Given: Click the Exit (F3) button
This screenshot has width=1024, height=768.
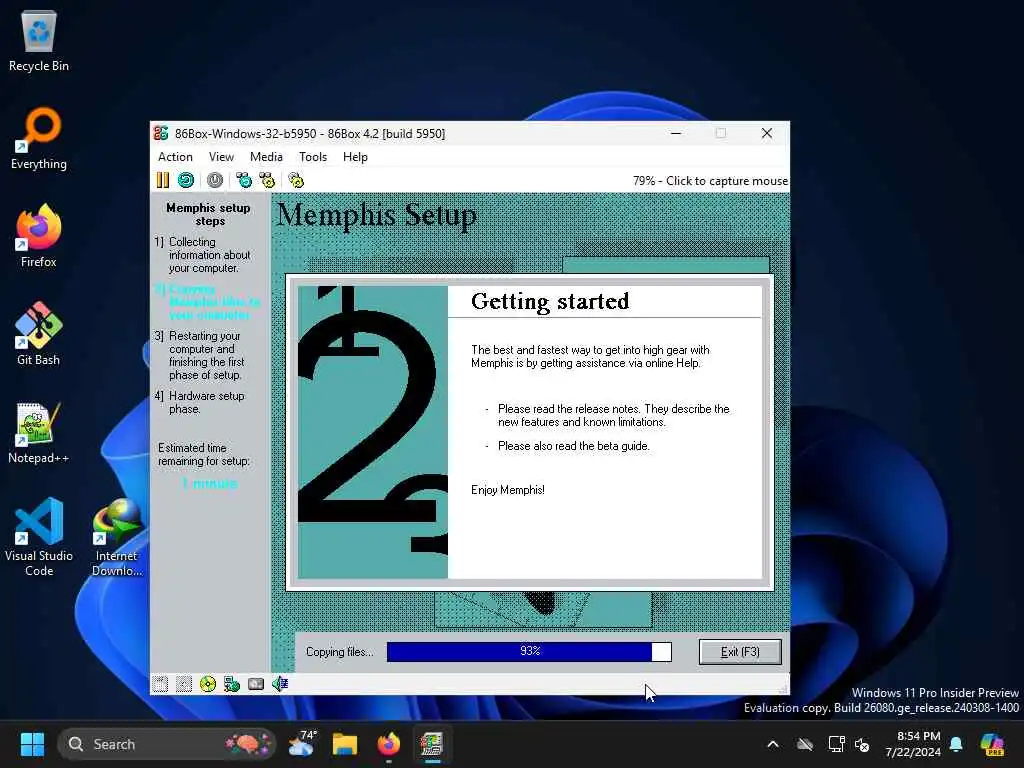Looking at the screenshot, I should click(x=740, y=652).
